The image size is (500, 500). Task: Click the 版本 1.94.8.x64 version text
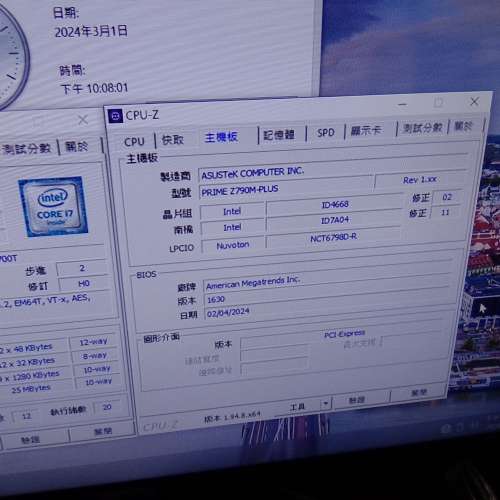[x=232, y=416]
